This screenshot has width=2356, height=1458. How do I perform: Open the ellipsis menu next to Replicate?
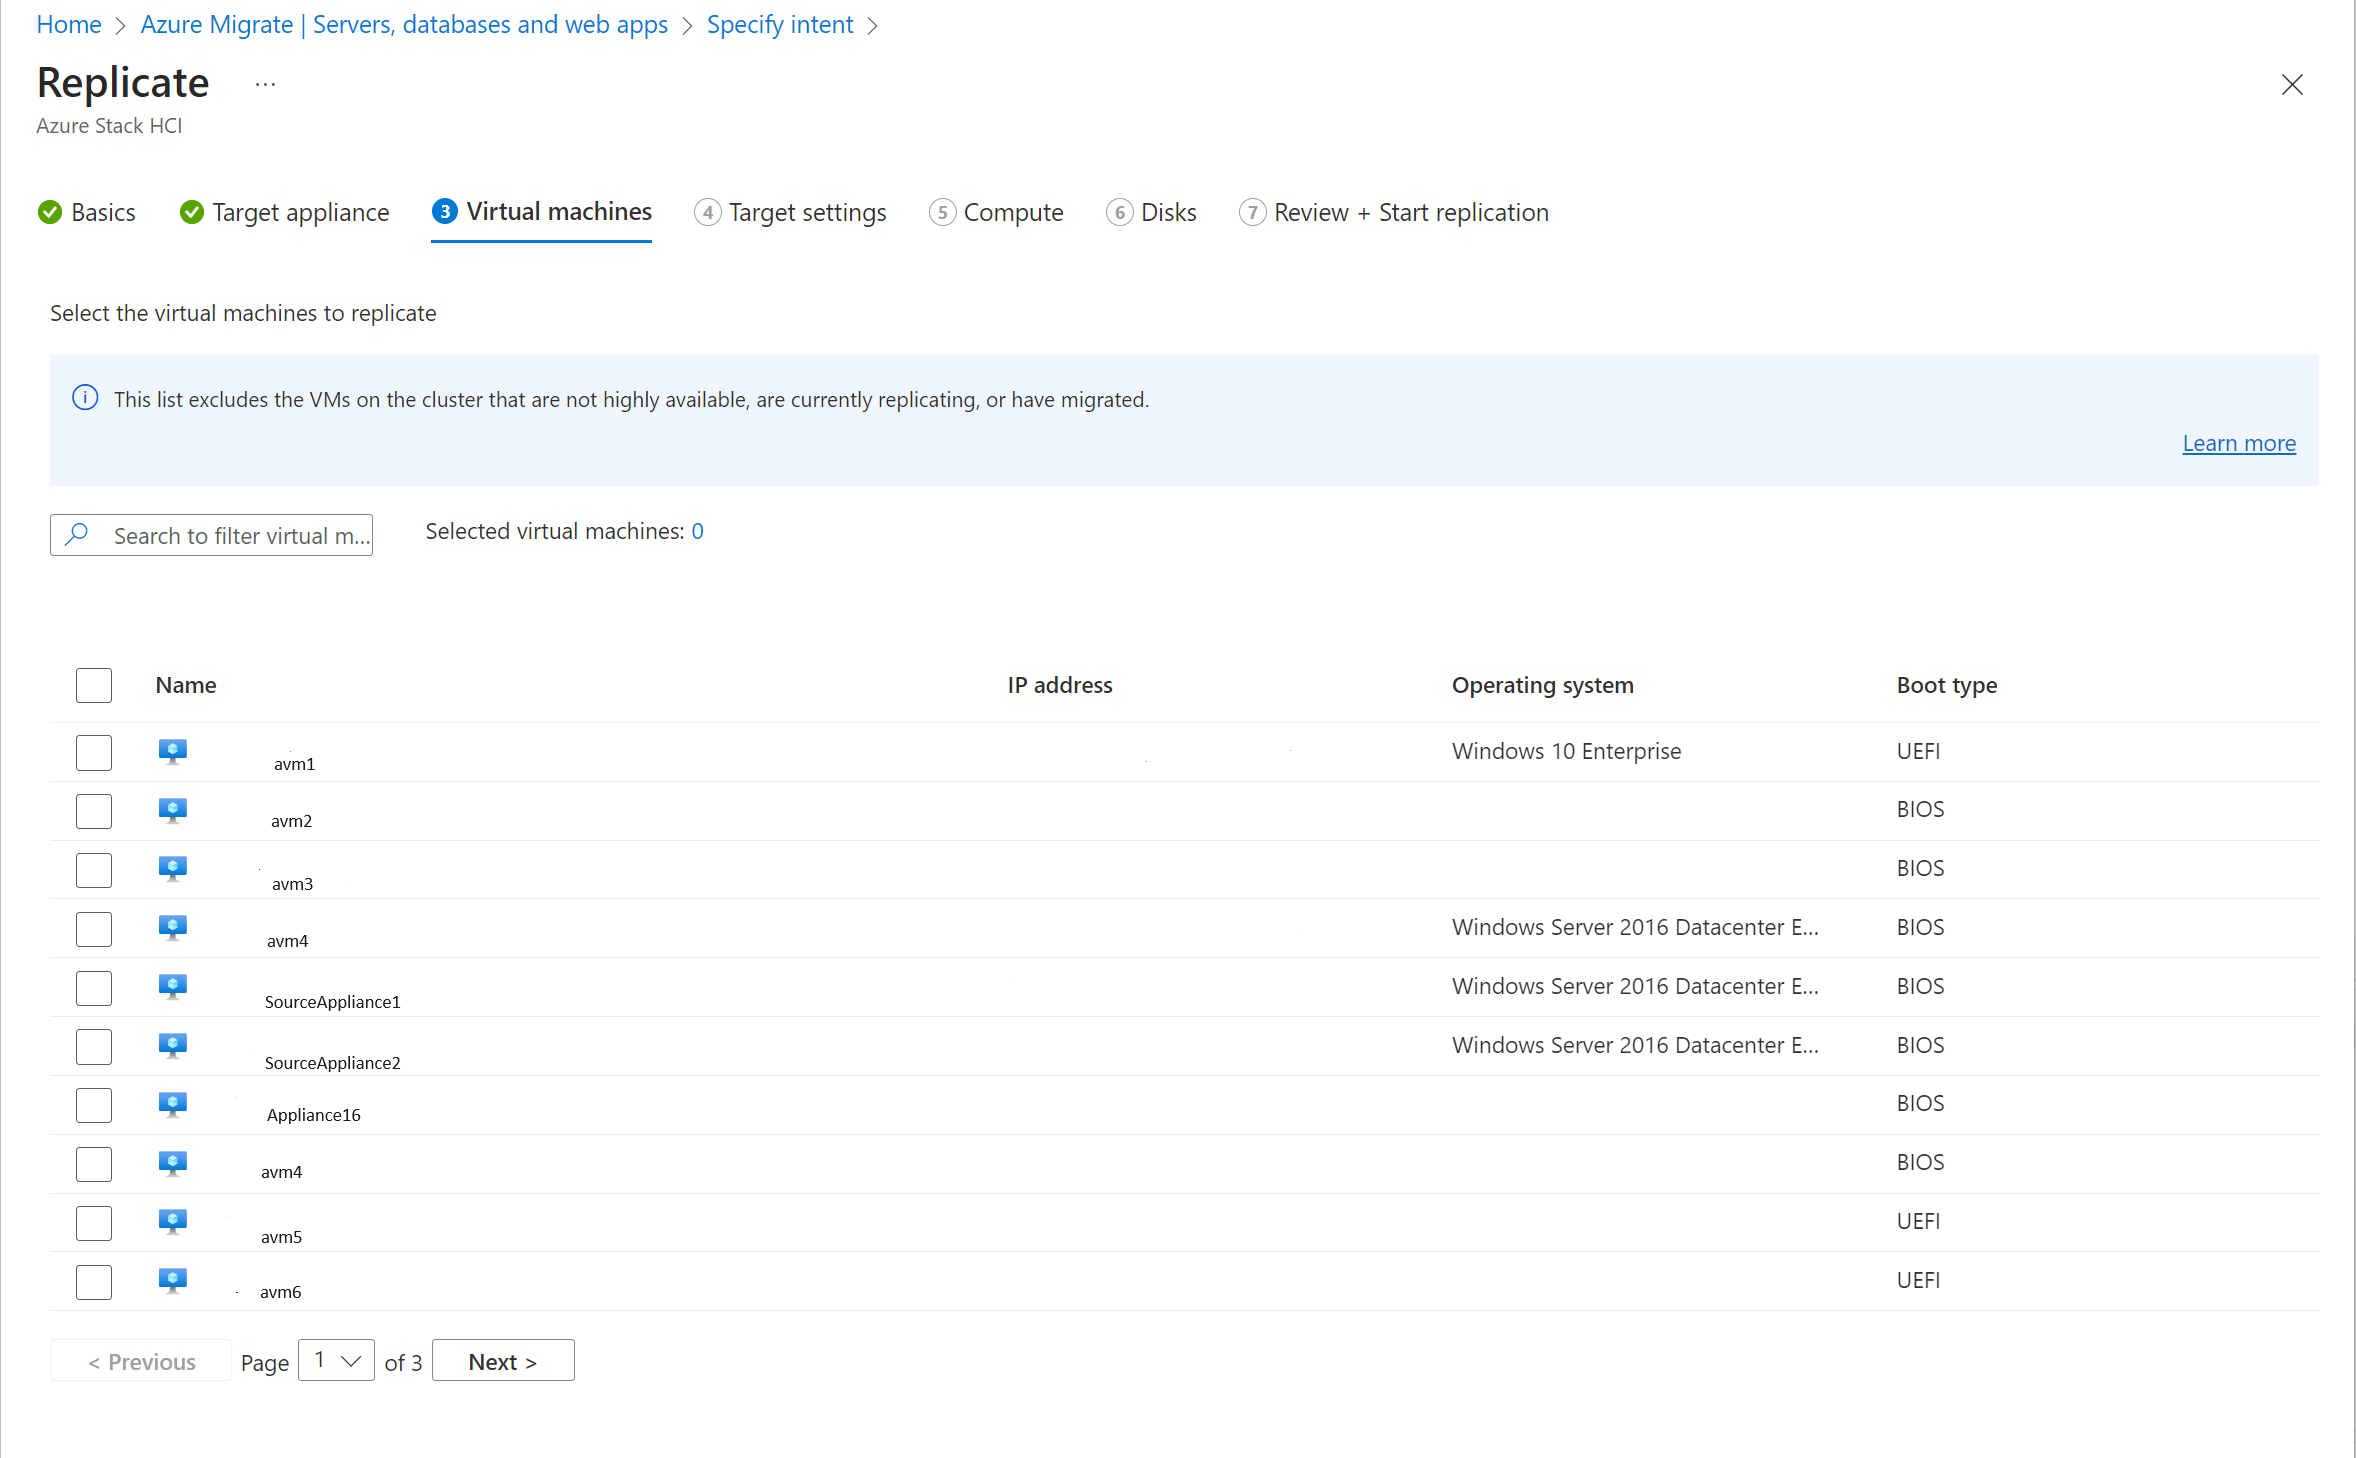(x=265, y=84)
